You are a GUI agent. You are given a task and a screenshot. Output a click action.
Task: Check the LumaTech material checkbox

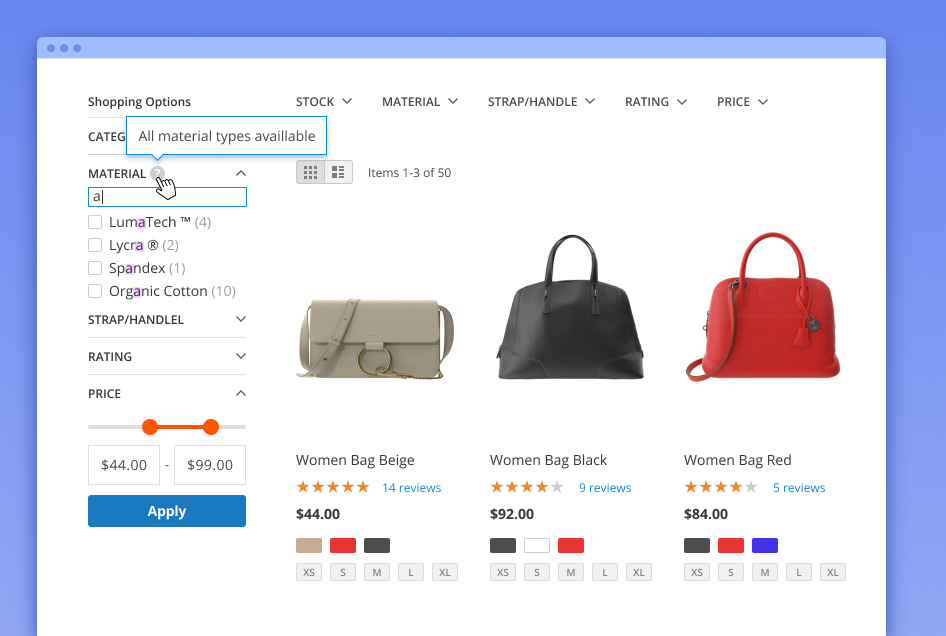click(95, 222)
